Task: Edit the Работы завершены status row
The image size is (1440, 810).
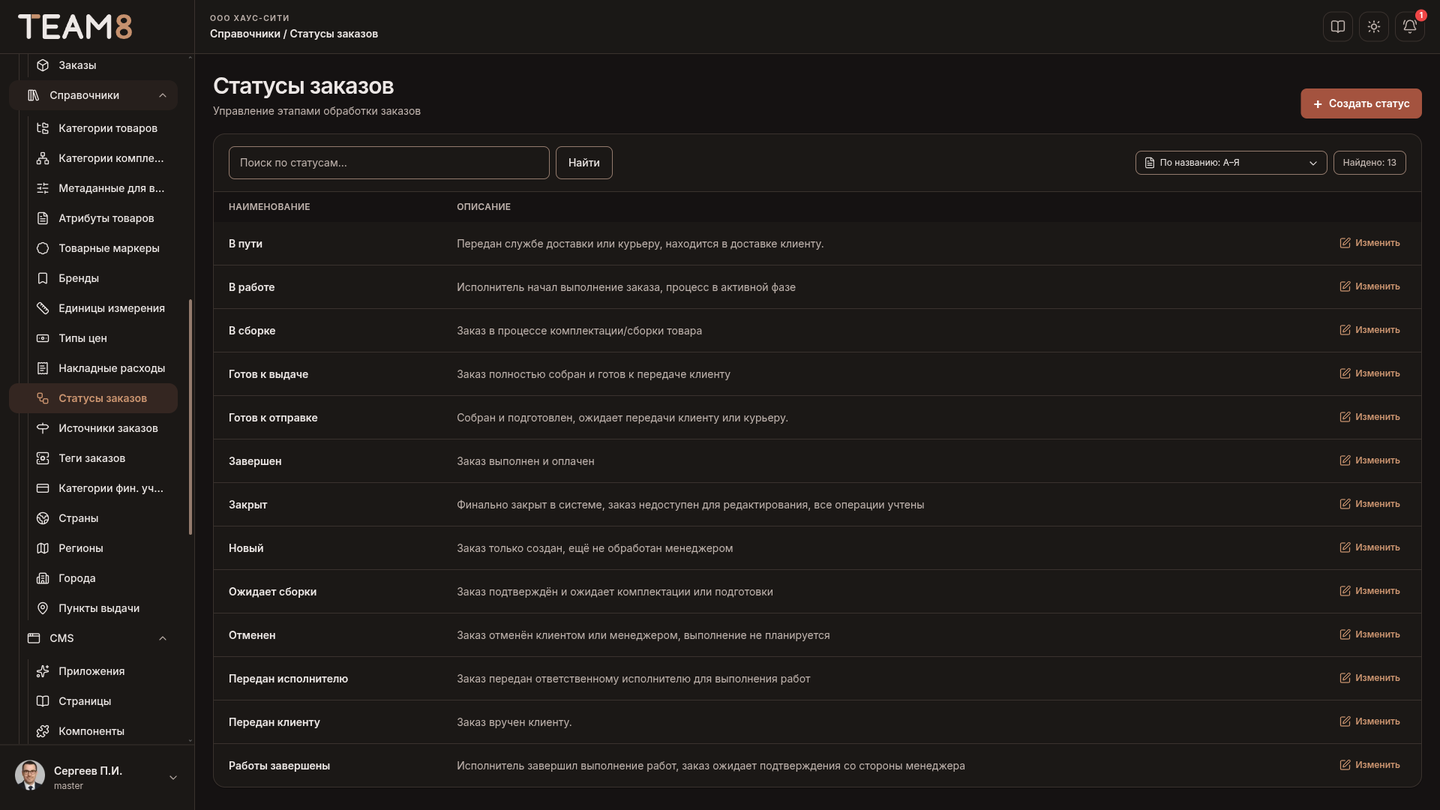Action: pyautogui.click(x=1370, y=765)
